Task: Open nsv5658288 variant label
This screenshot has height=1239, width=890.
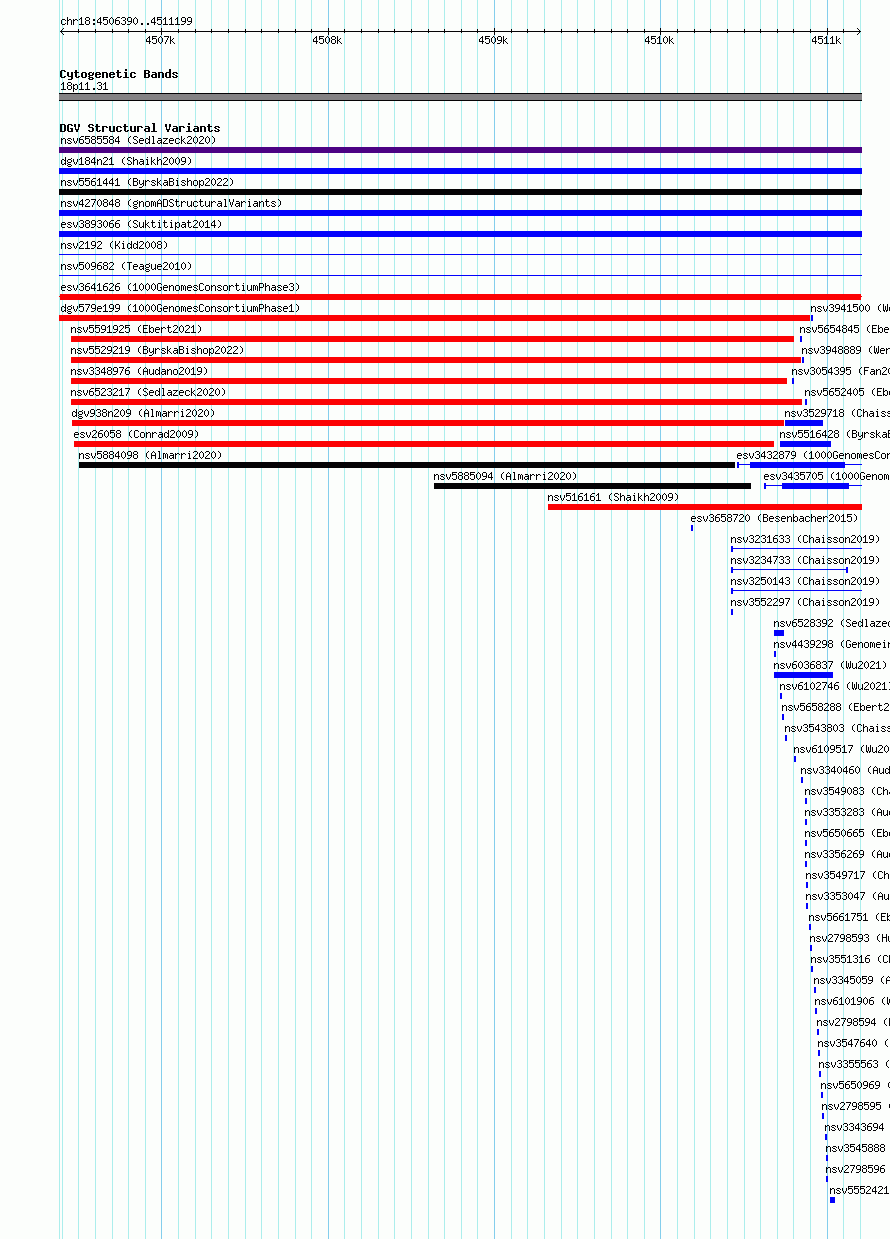Action: point(835,707)
